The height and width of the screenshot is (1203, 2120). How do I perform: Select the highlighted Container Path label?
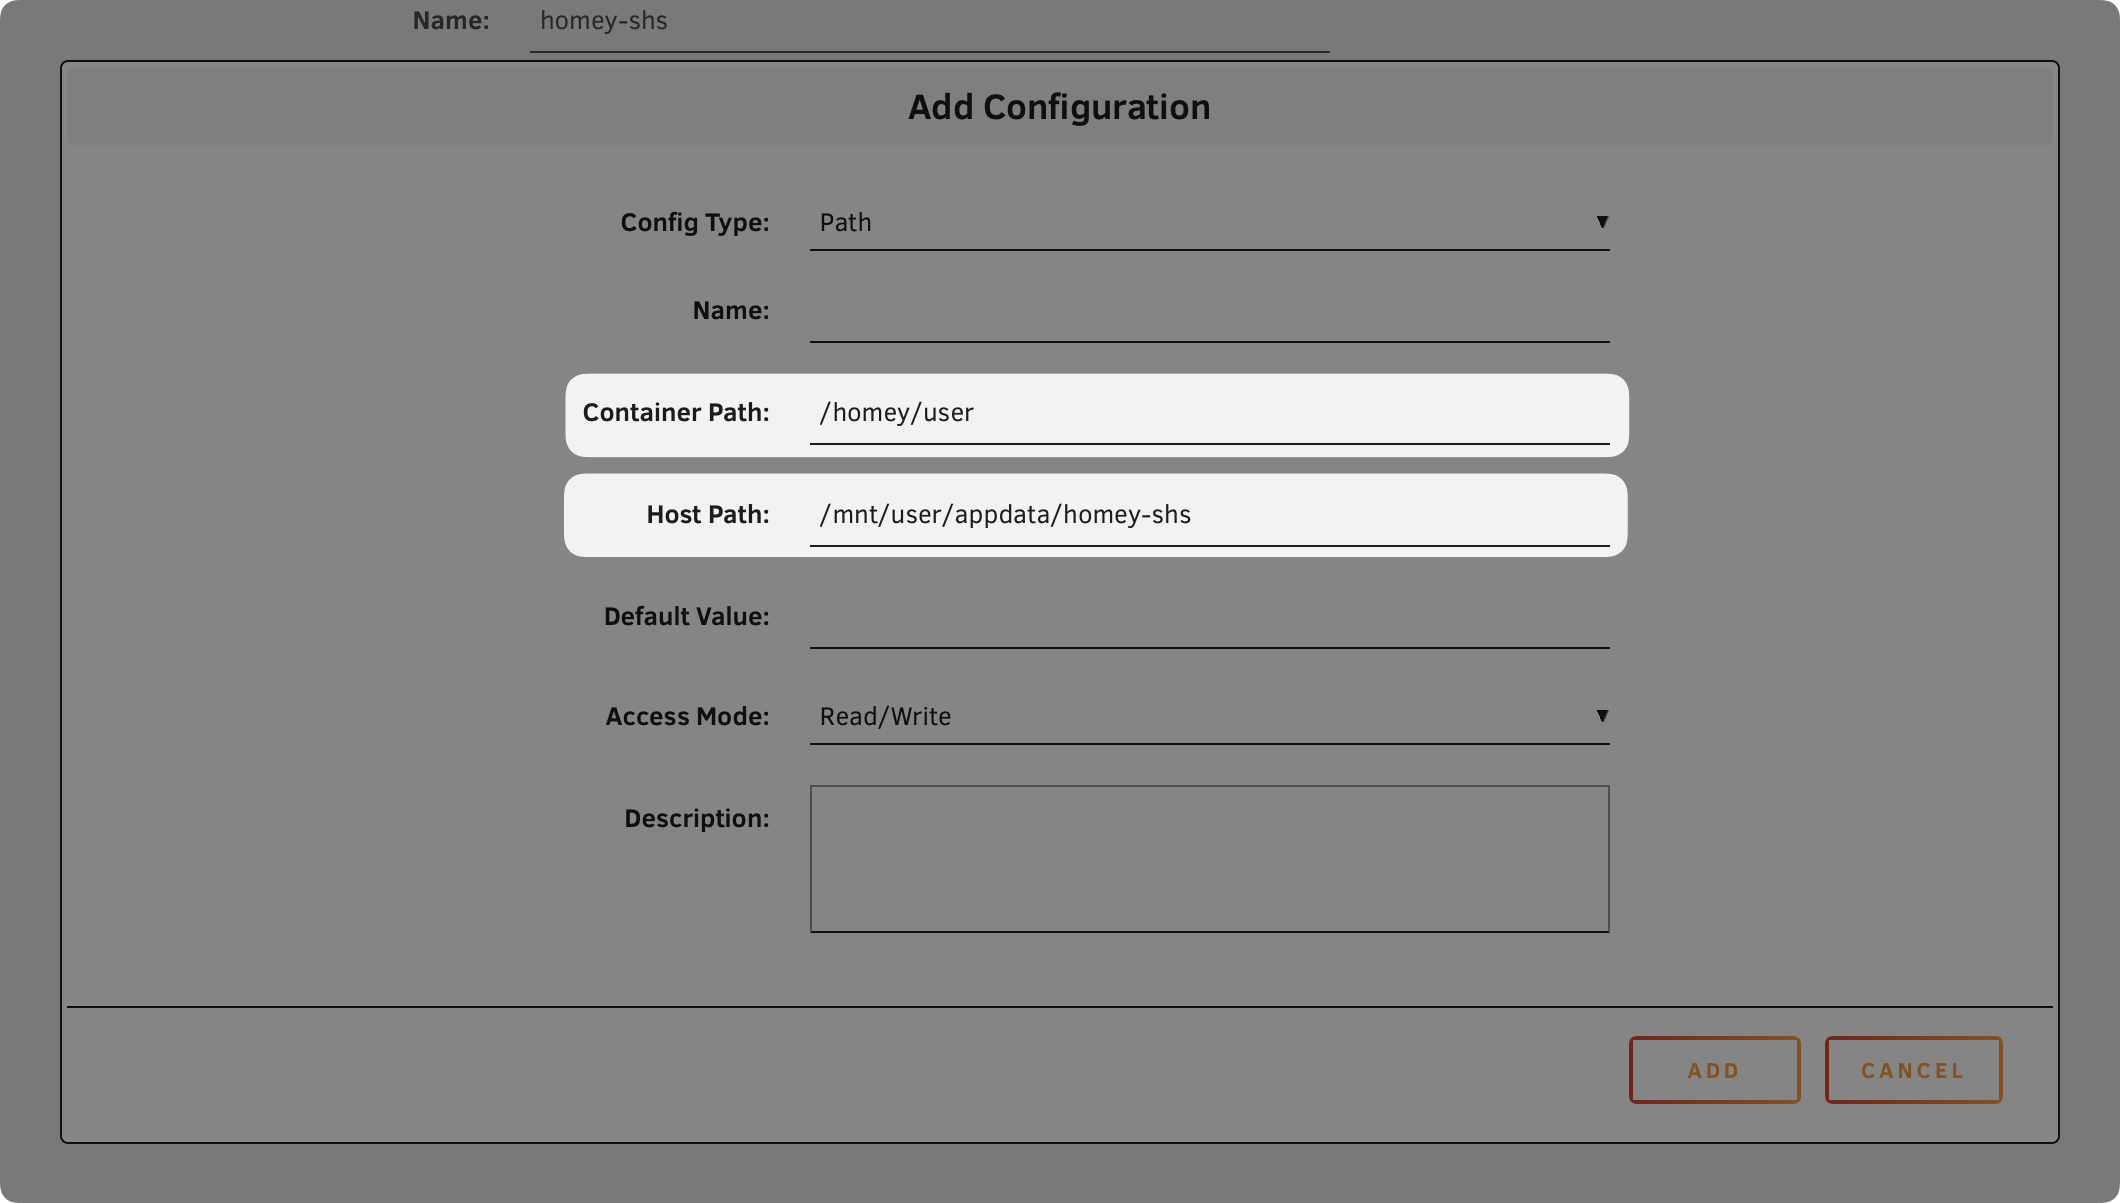(x=676, y=412)
